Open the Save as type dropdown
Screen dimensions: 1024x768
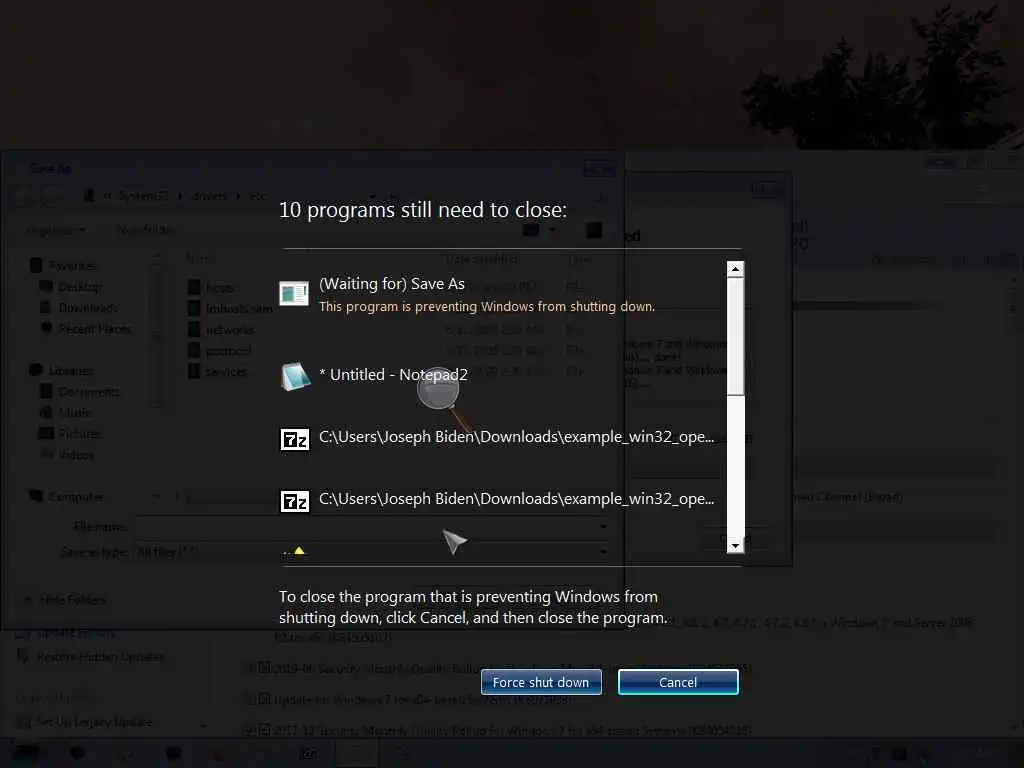point(372,552)
